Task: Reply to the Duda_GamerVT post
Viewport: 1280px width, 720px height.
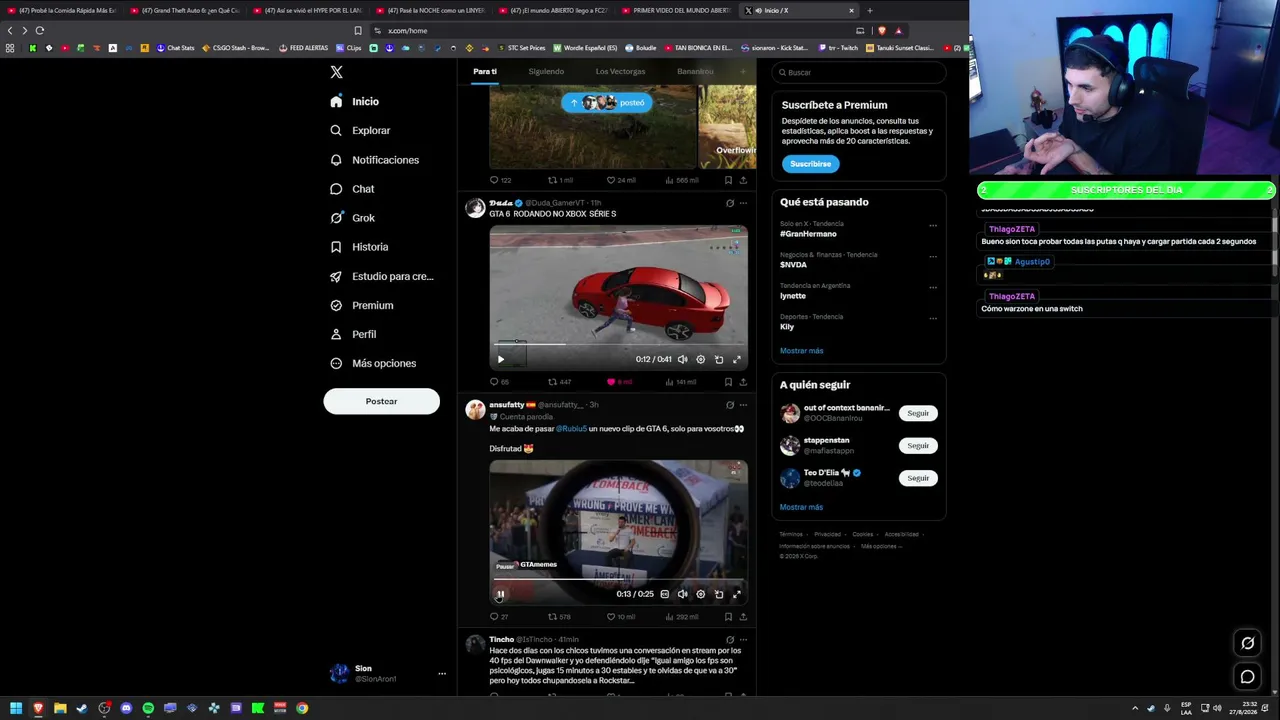Action: pyautogui.click(x=499, y=382)
